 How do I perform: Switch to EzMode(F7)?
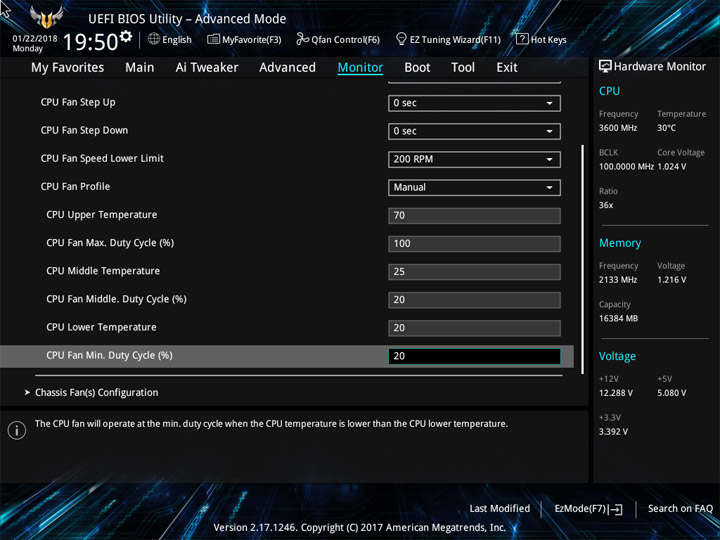588,509
